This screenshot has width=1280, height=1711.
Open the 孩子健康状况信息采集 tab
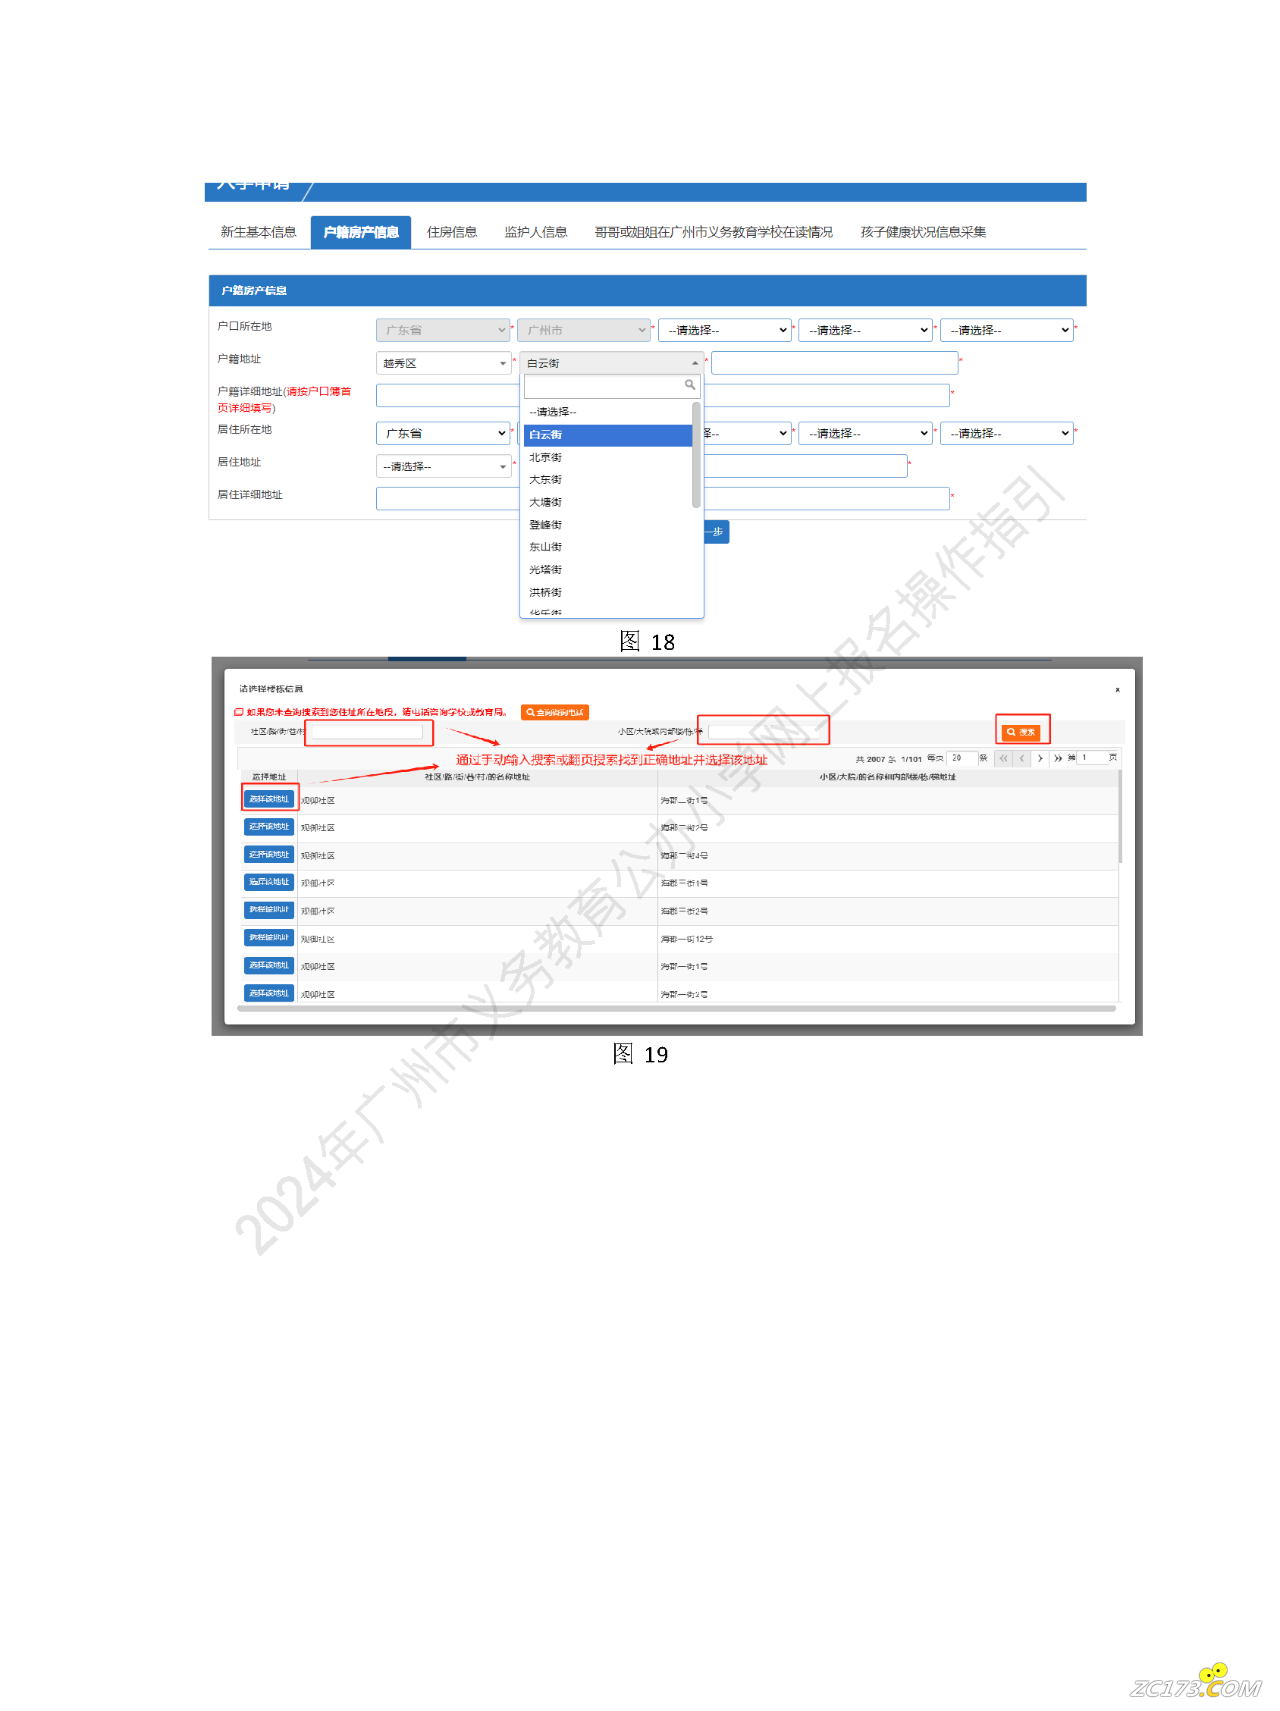pos(923,232)
